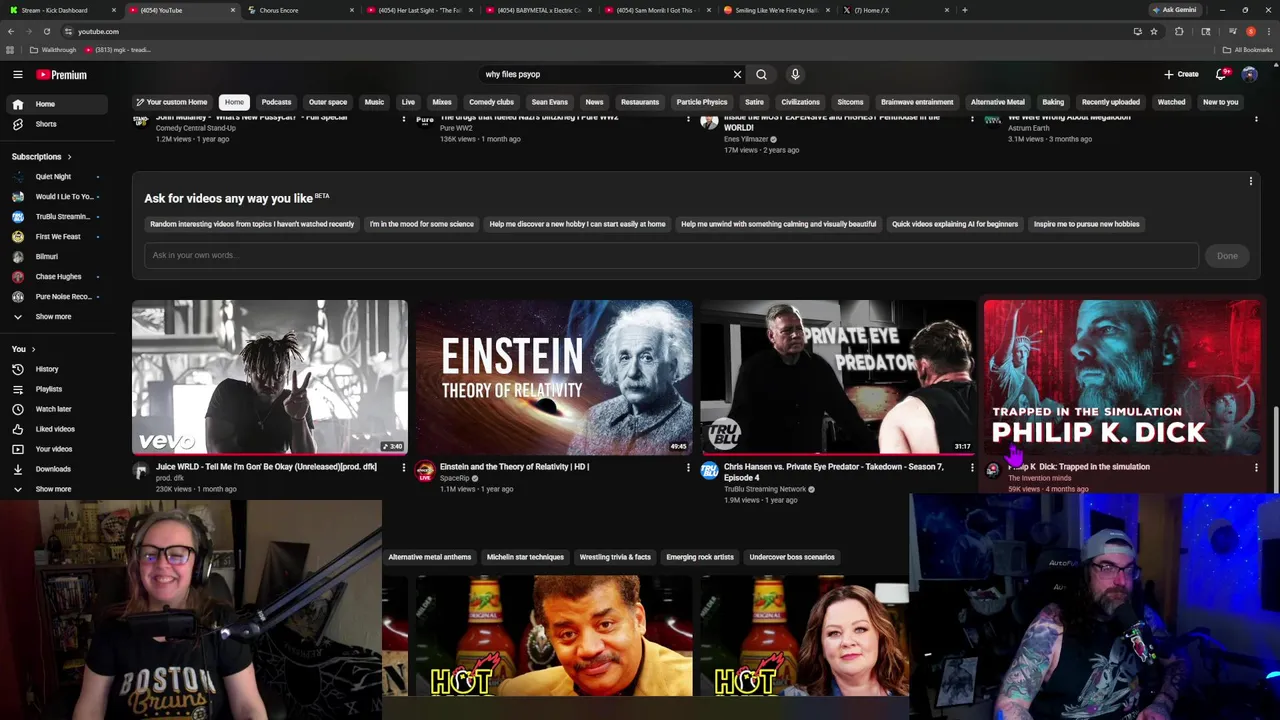Screen dimensions: 1280x720
Task: Expand Subscriptions section header
Action: [x=41, y=157]
